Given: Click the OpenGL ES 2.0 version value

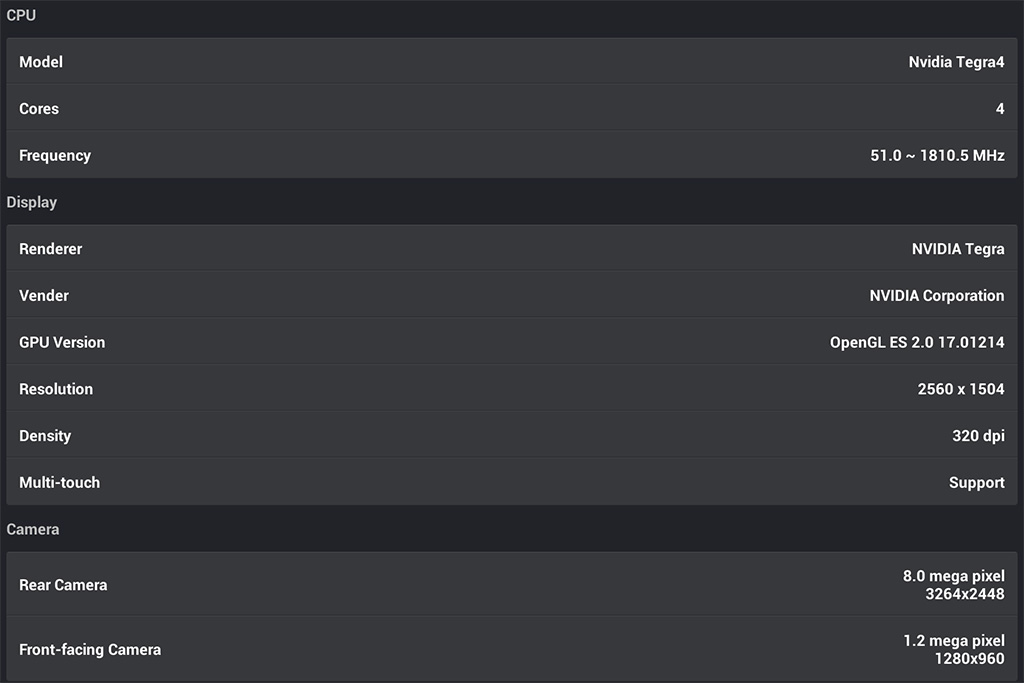Looking at the screenshot, I should [917, 343].
